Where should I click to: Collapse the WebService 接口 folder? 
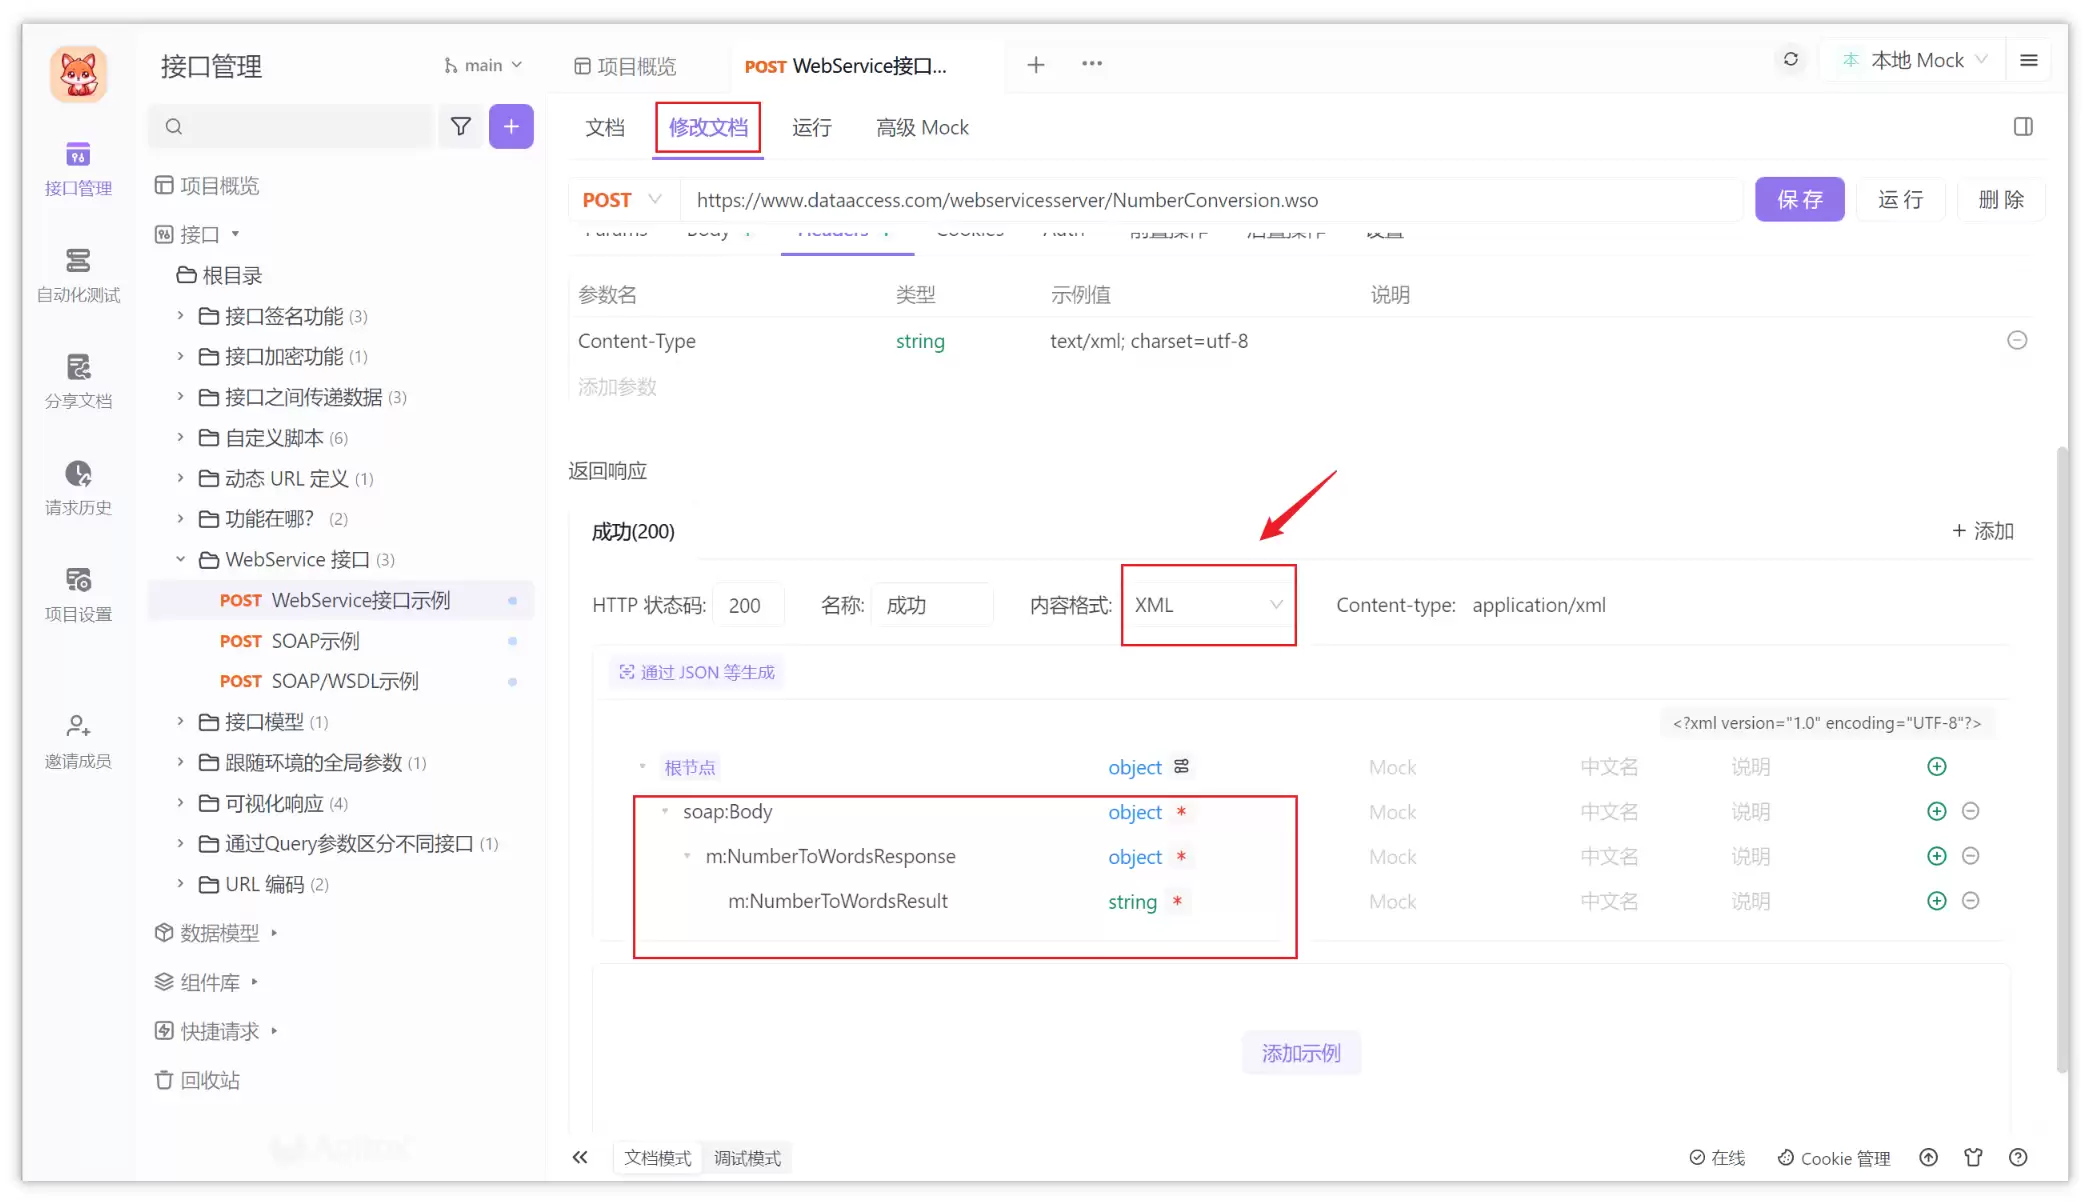[x=180, y=560]
